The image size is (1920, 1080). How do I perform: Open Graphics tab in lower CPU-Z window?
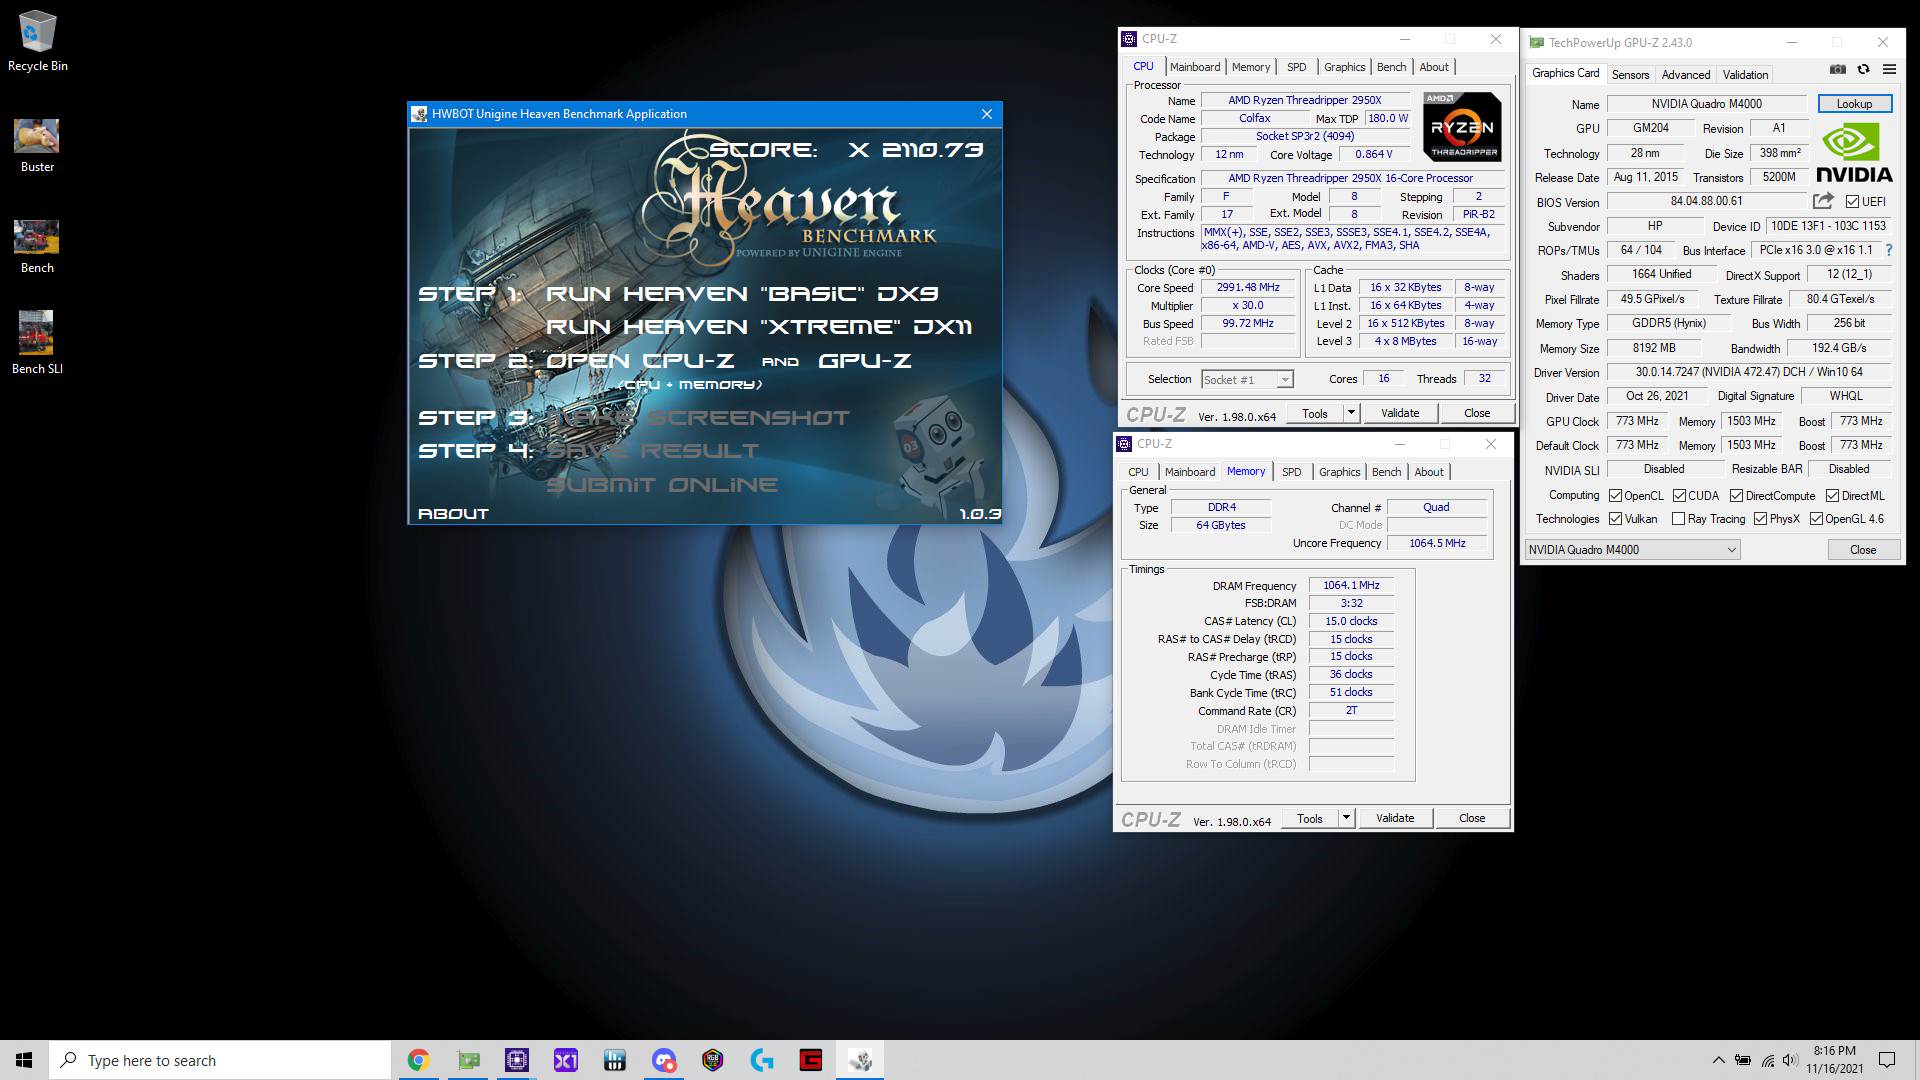pos(1339,472)
